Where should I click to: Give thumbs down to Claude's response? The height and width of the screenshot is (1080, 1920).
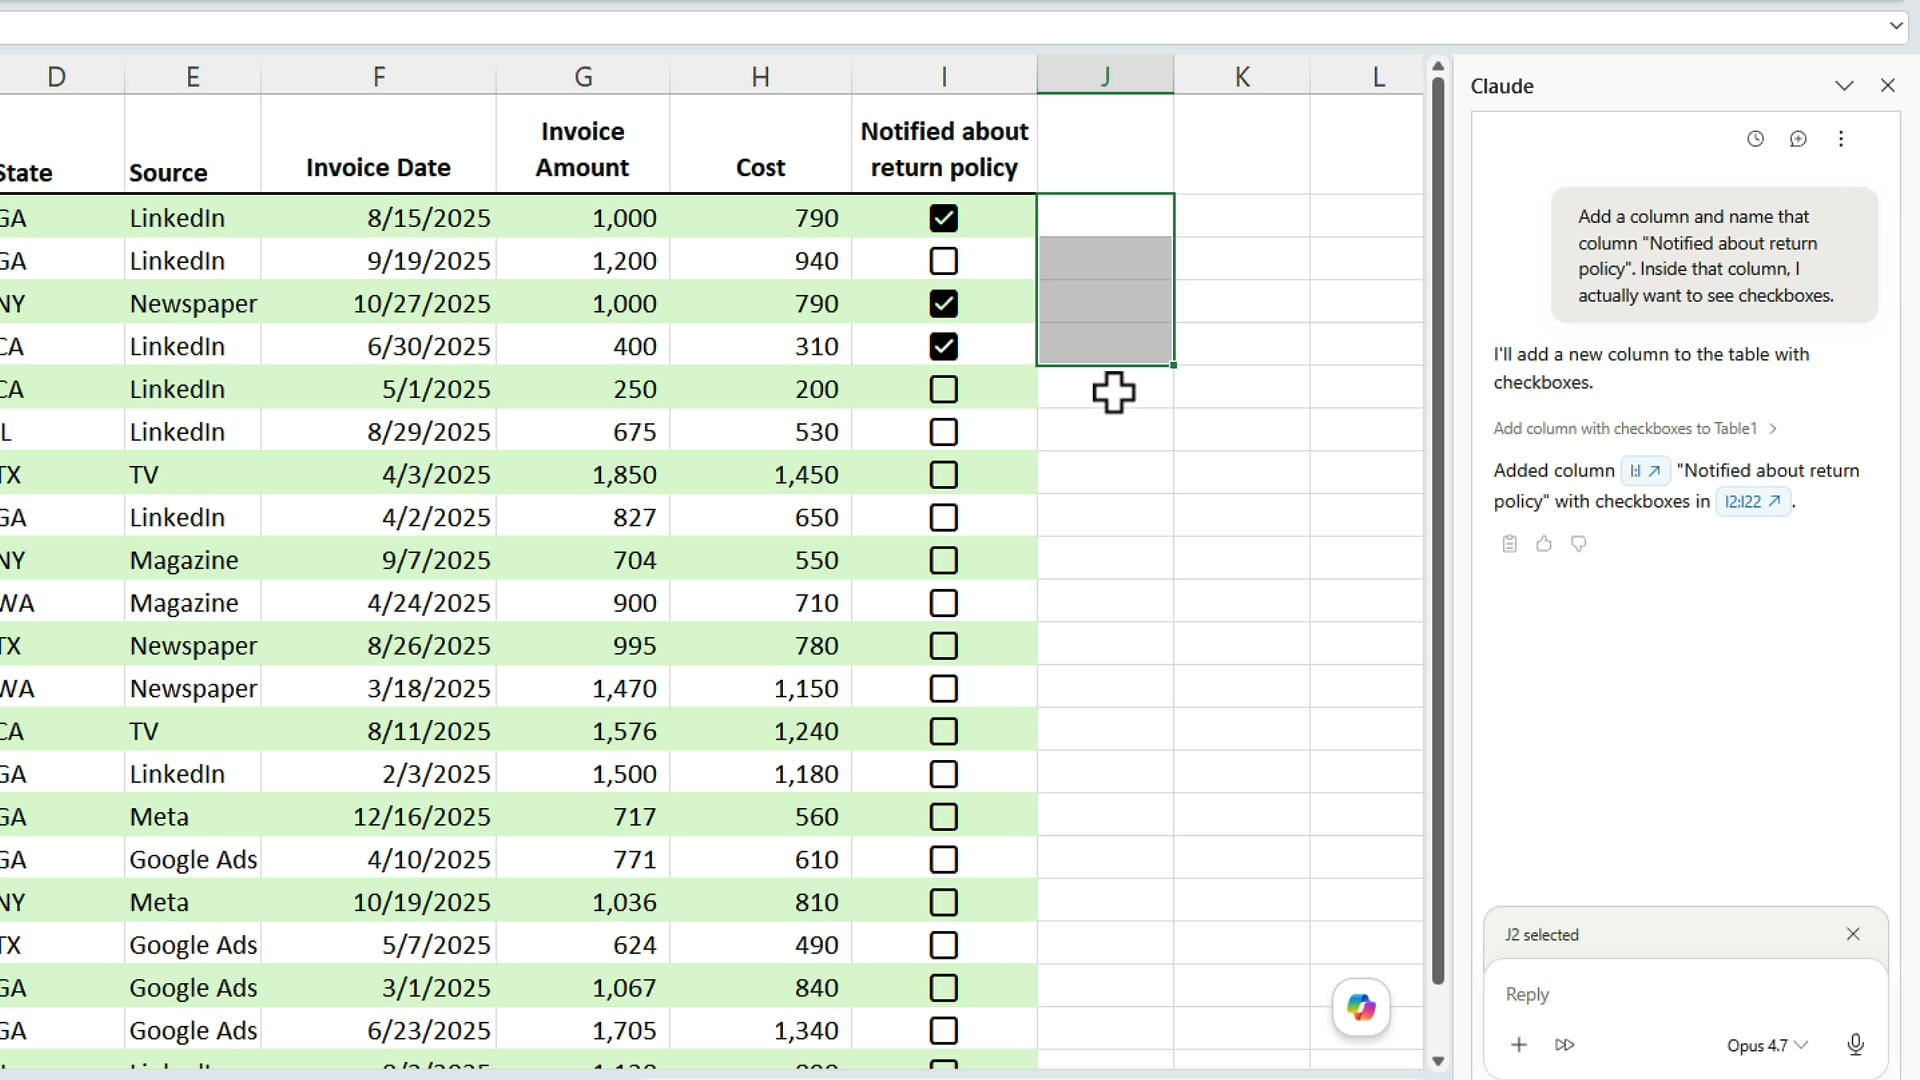tap(1579, 544)
